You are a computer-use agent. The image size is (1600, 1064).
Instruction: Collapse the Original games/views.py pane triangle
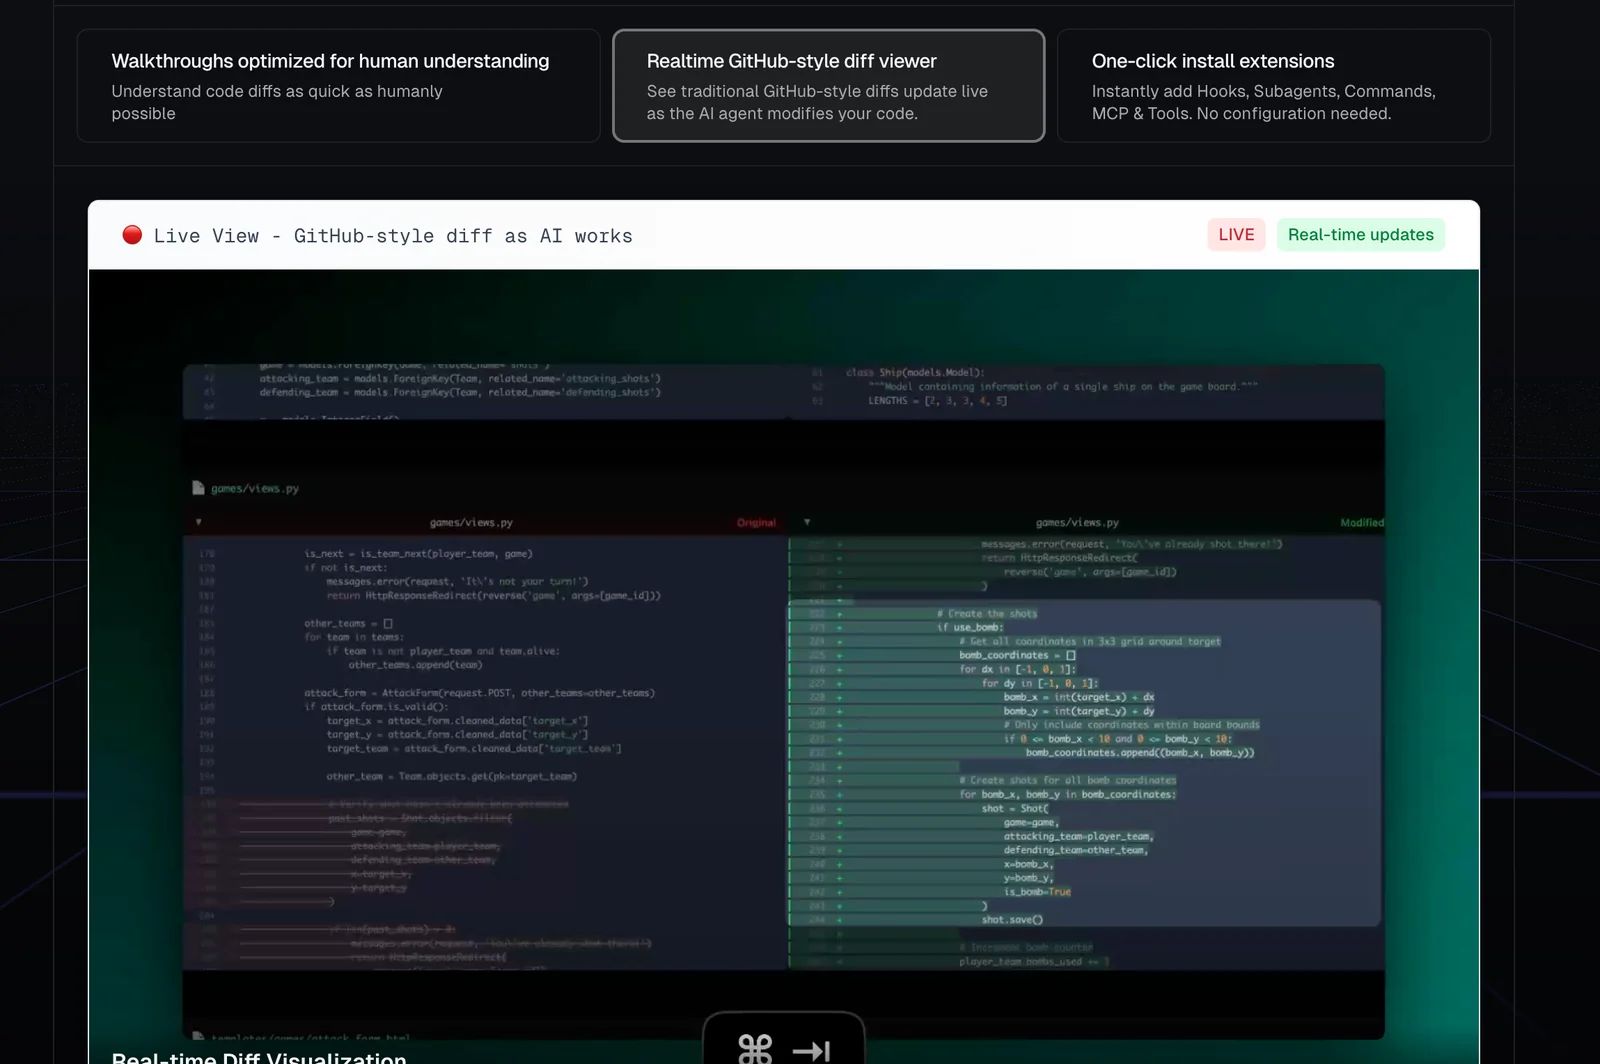[x=198, y=522]
